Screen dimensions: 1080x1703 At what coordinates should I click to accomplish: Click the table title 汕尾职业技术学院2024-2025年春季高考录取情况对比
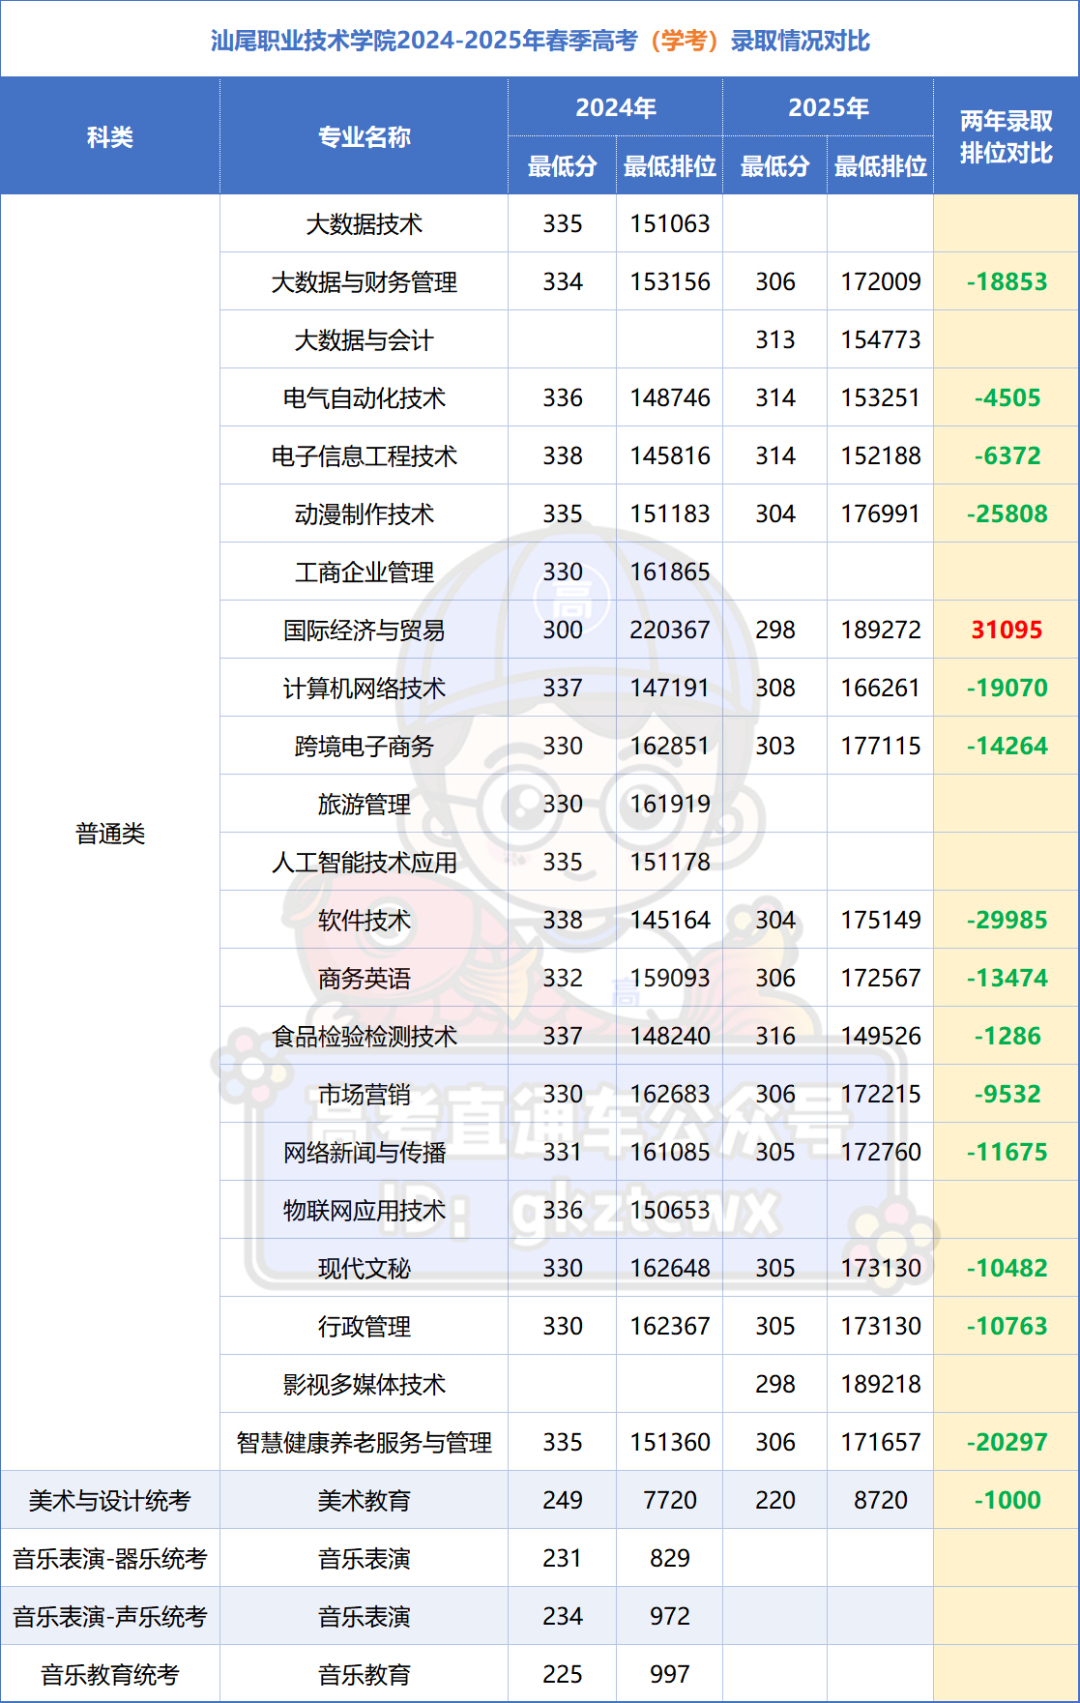(540, 41)
